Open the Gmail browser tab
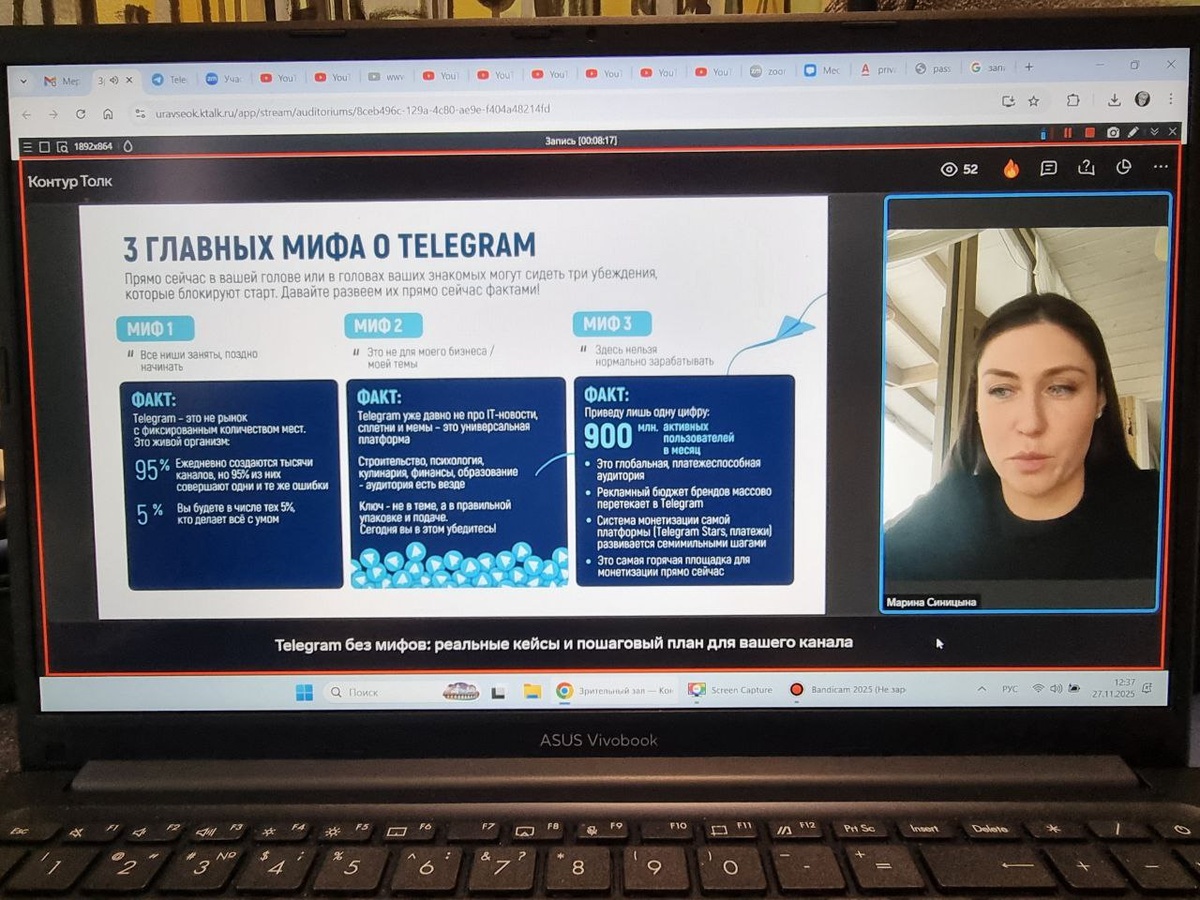The width and height of the screenshot is (1200, 900). tap(61, 81)
